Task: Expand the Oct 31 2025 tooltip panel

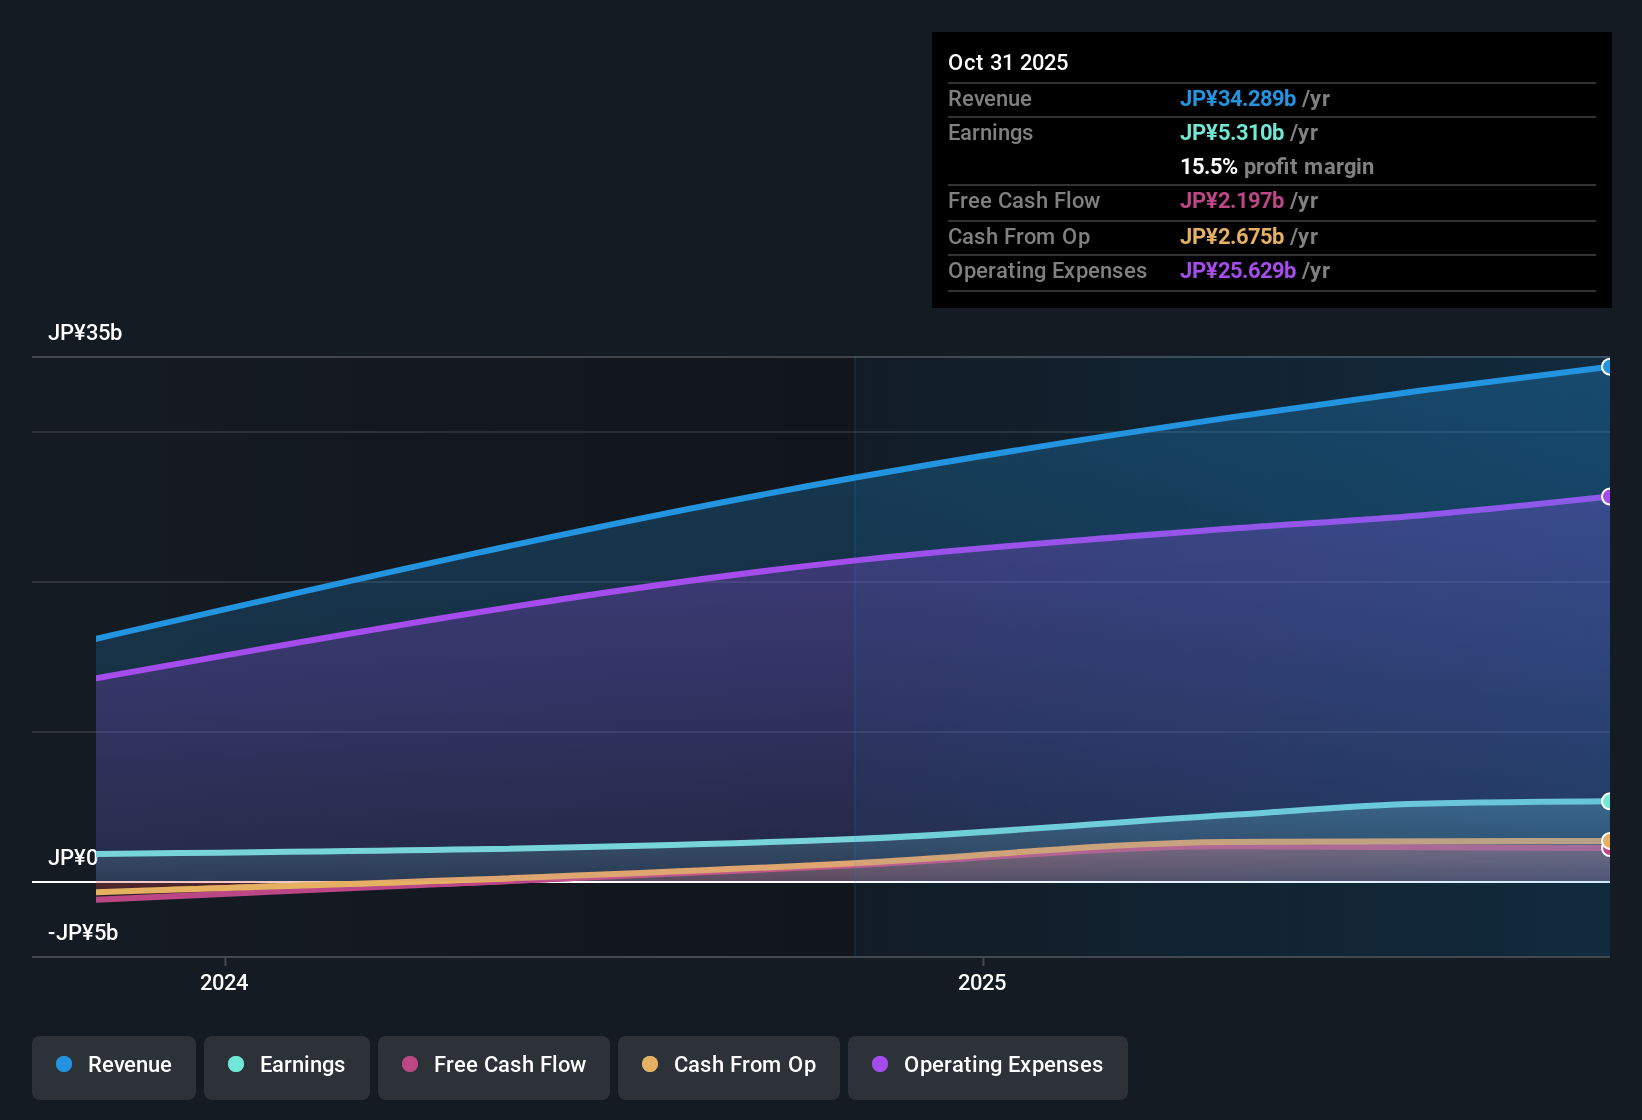Action: click(1271, 170)
